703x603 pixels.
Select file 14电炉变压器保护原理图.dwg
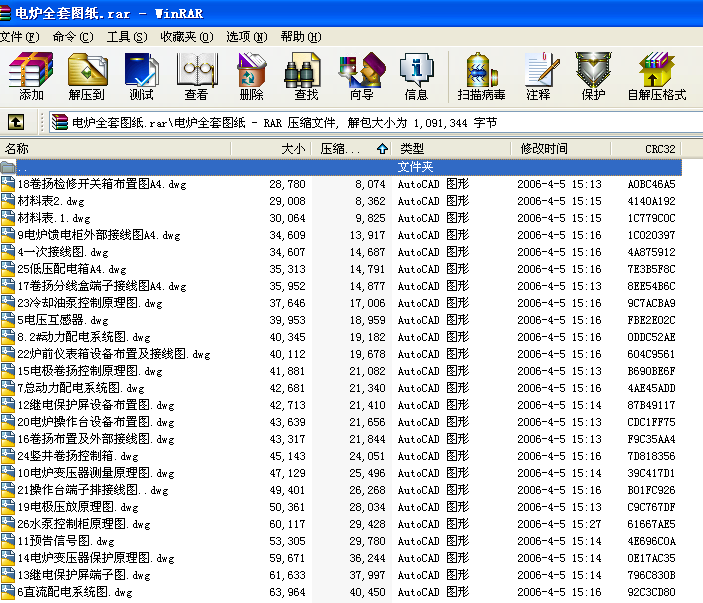tap(96, 559)
